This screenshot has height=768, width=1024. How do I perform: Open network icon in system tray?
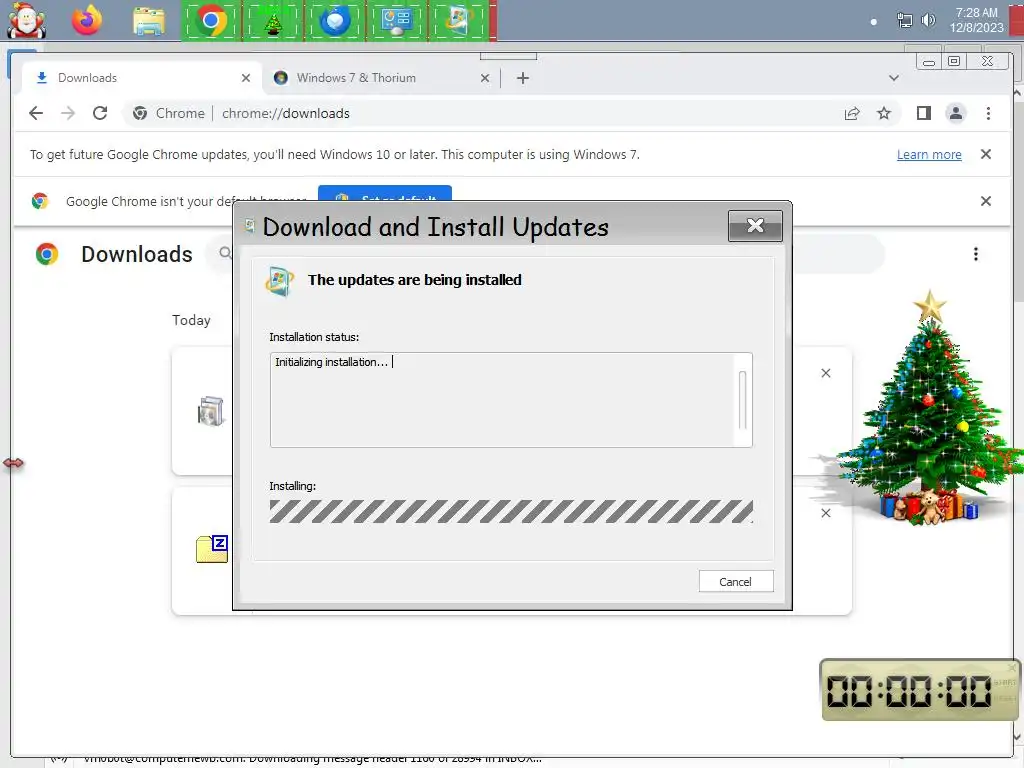click(904, 21)
